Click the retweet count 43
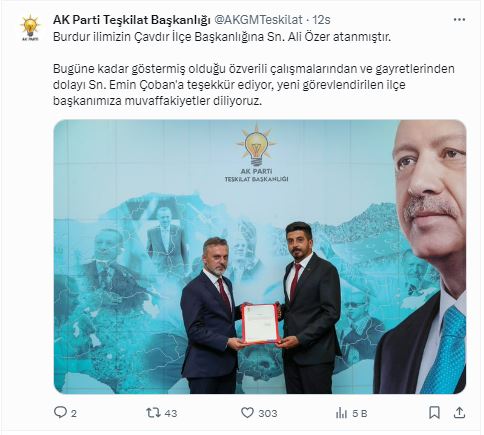The width and height of the screenshot is (484, 435). click(171, 413)
